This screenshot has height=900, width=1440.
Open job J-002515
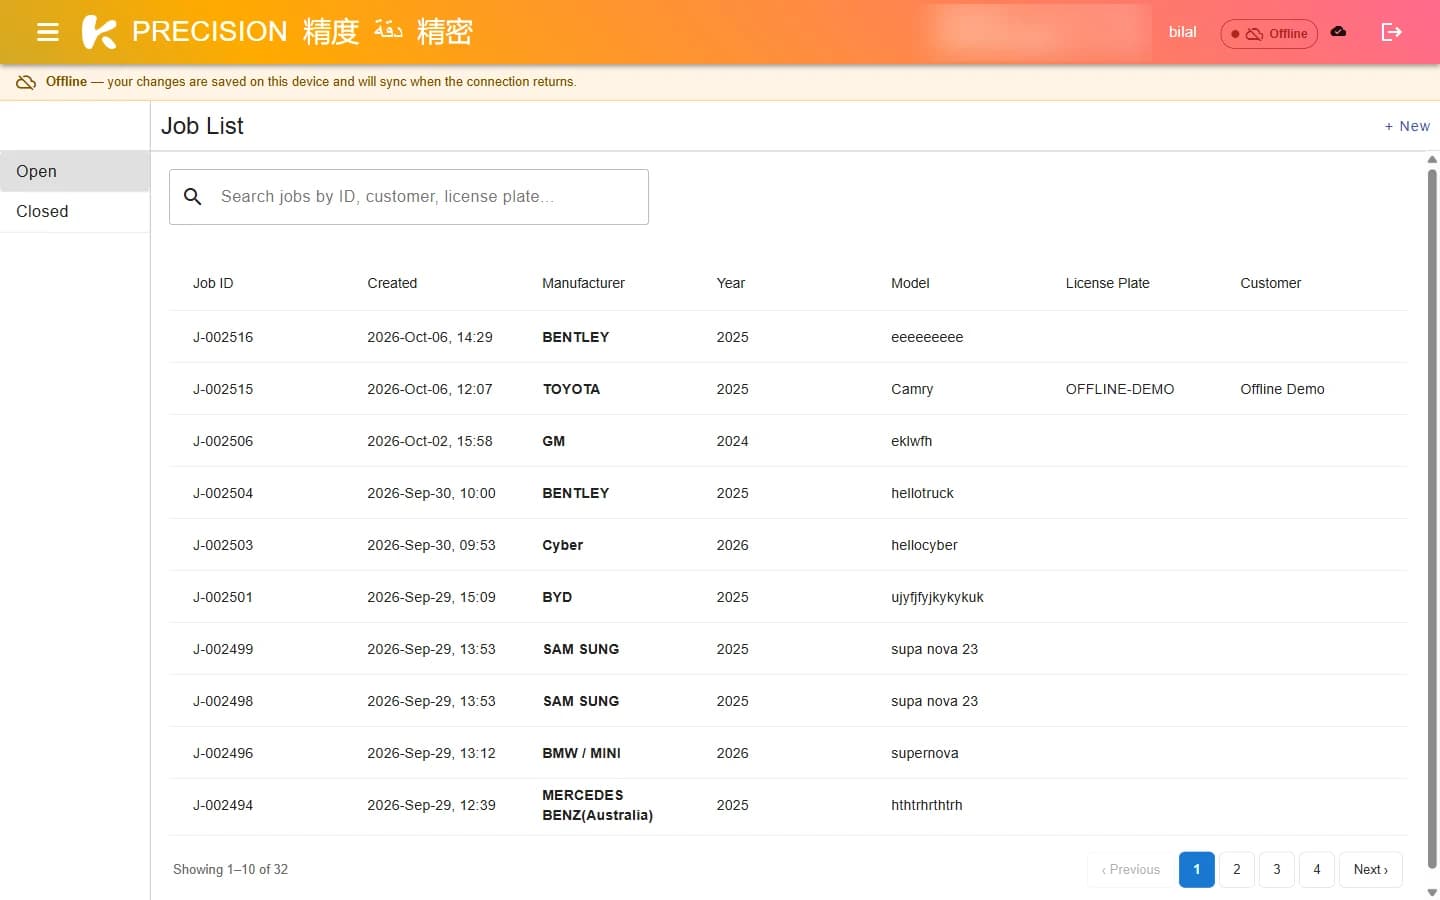(x=788, y=389)
